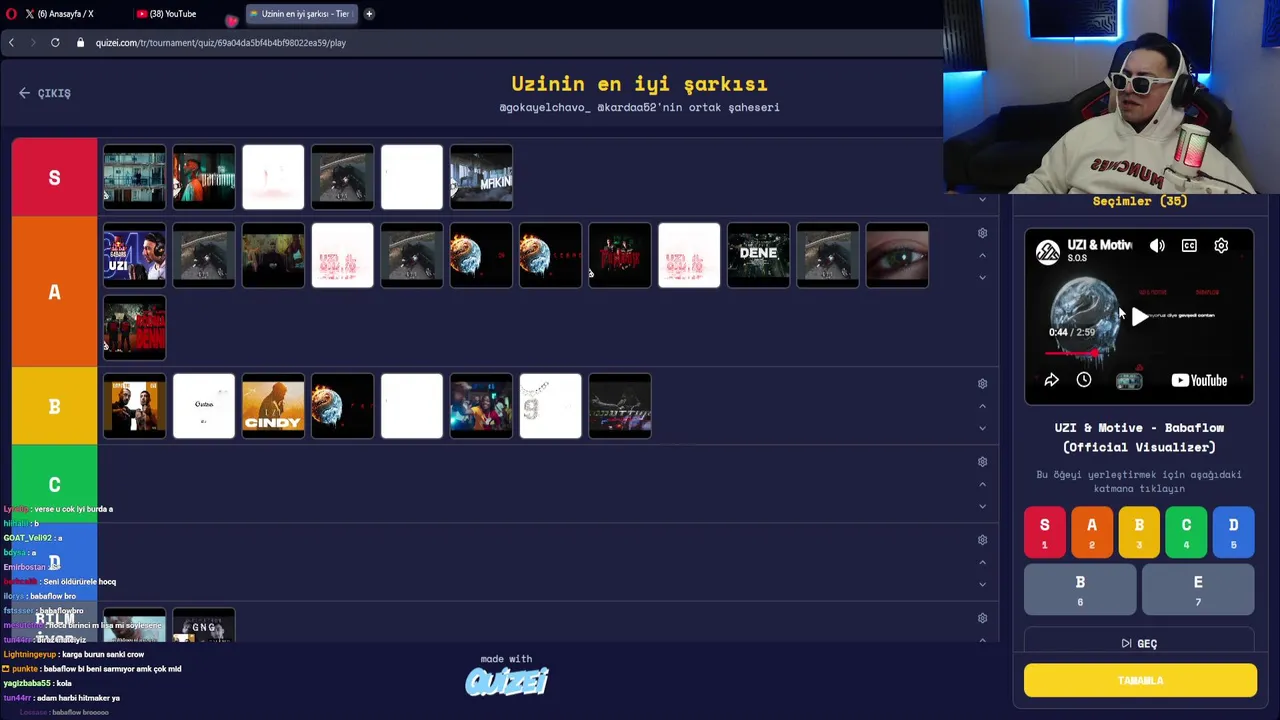Move tier B row up with chevron
The width and height of the screenshot is (1280, 720).
coord(982,406)
